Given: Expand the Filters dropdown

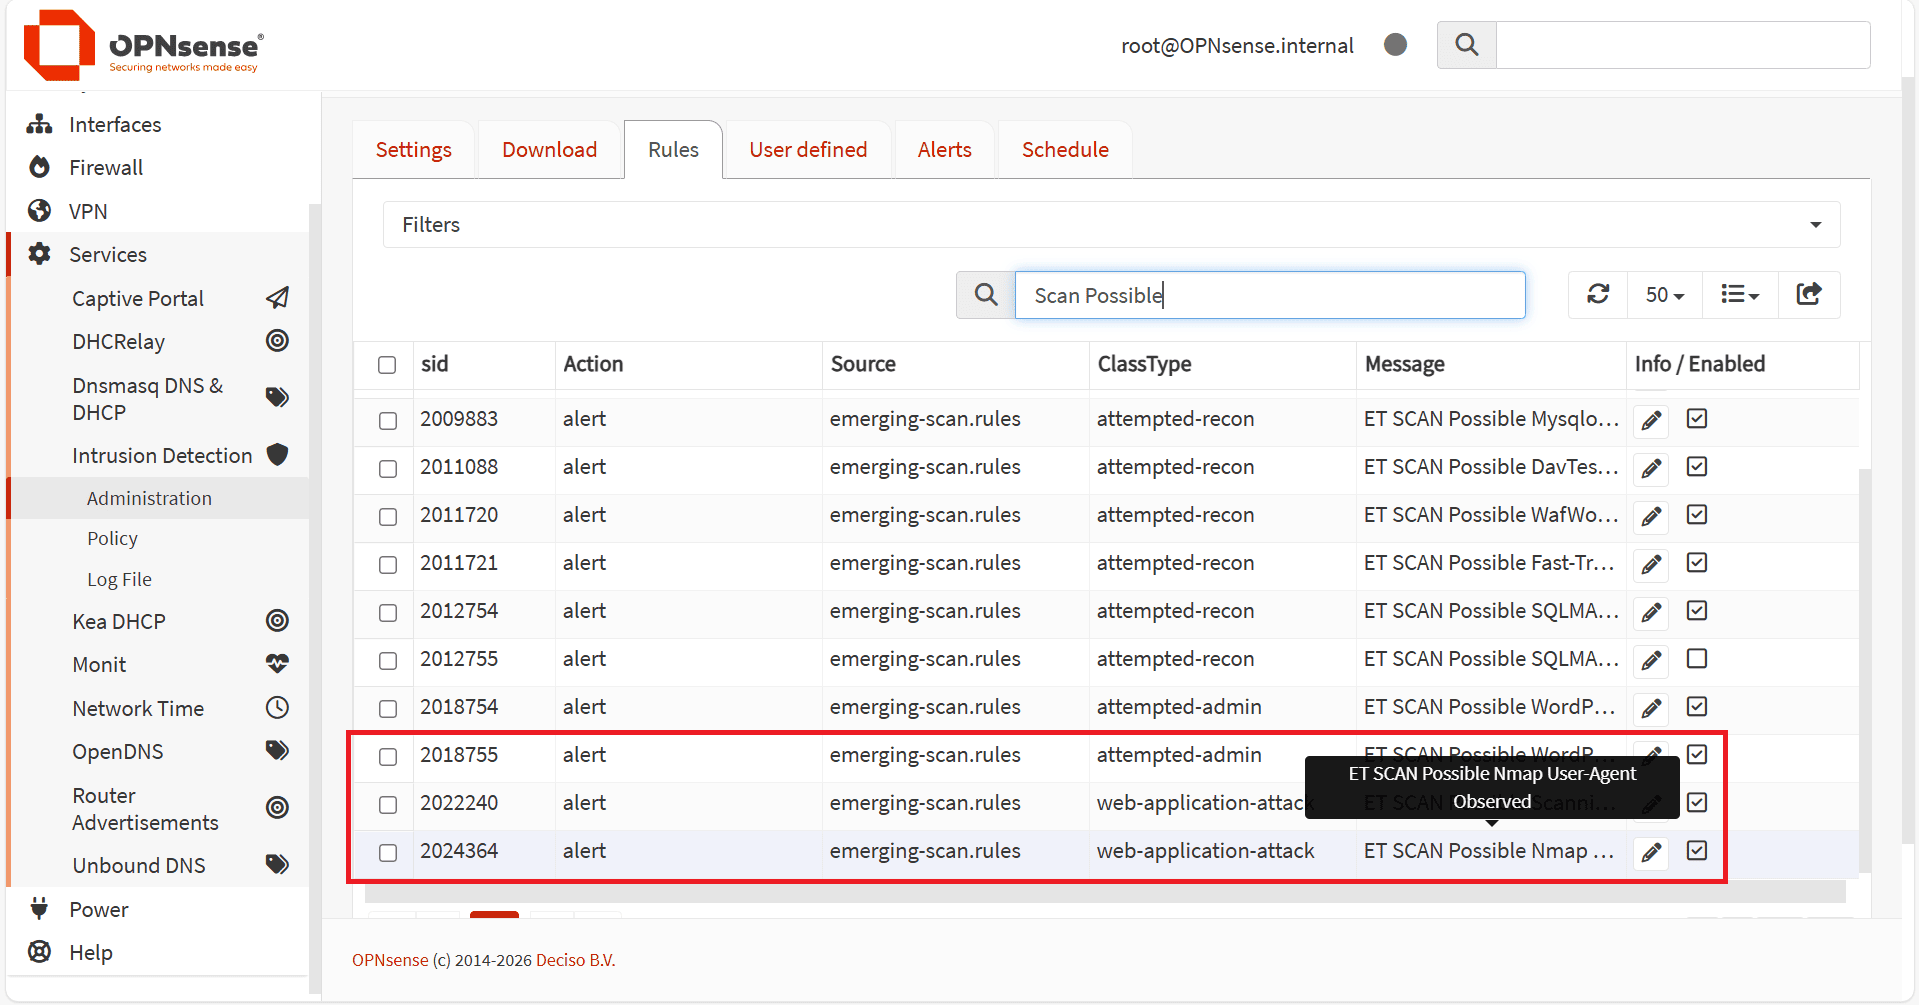Looking at the screenshot, I should 1110,225.
